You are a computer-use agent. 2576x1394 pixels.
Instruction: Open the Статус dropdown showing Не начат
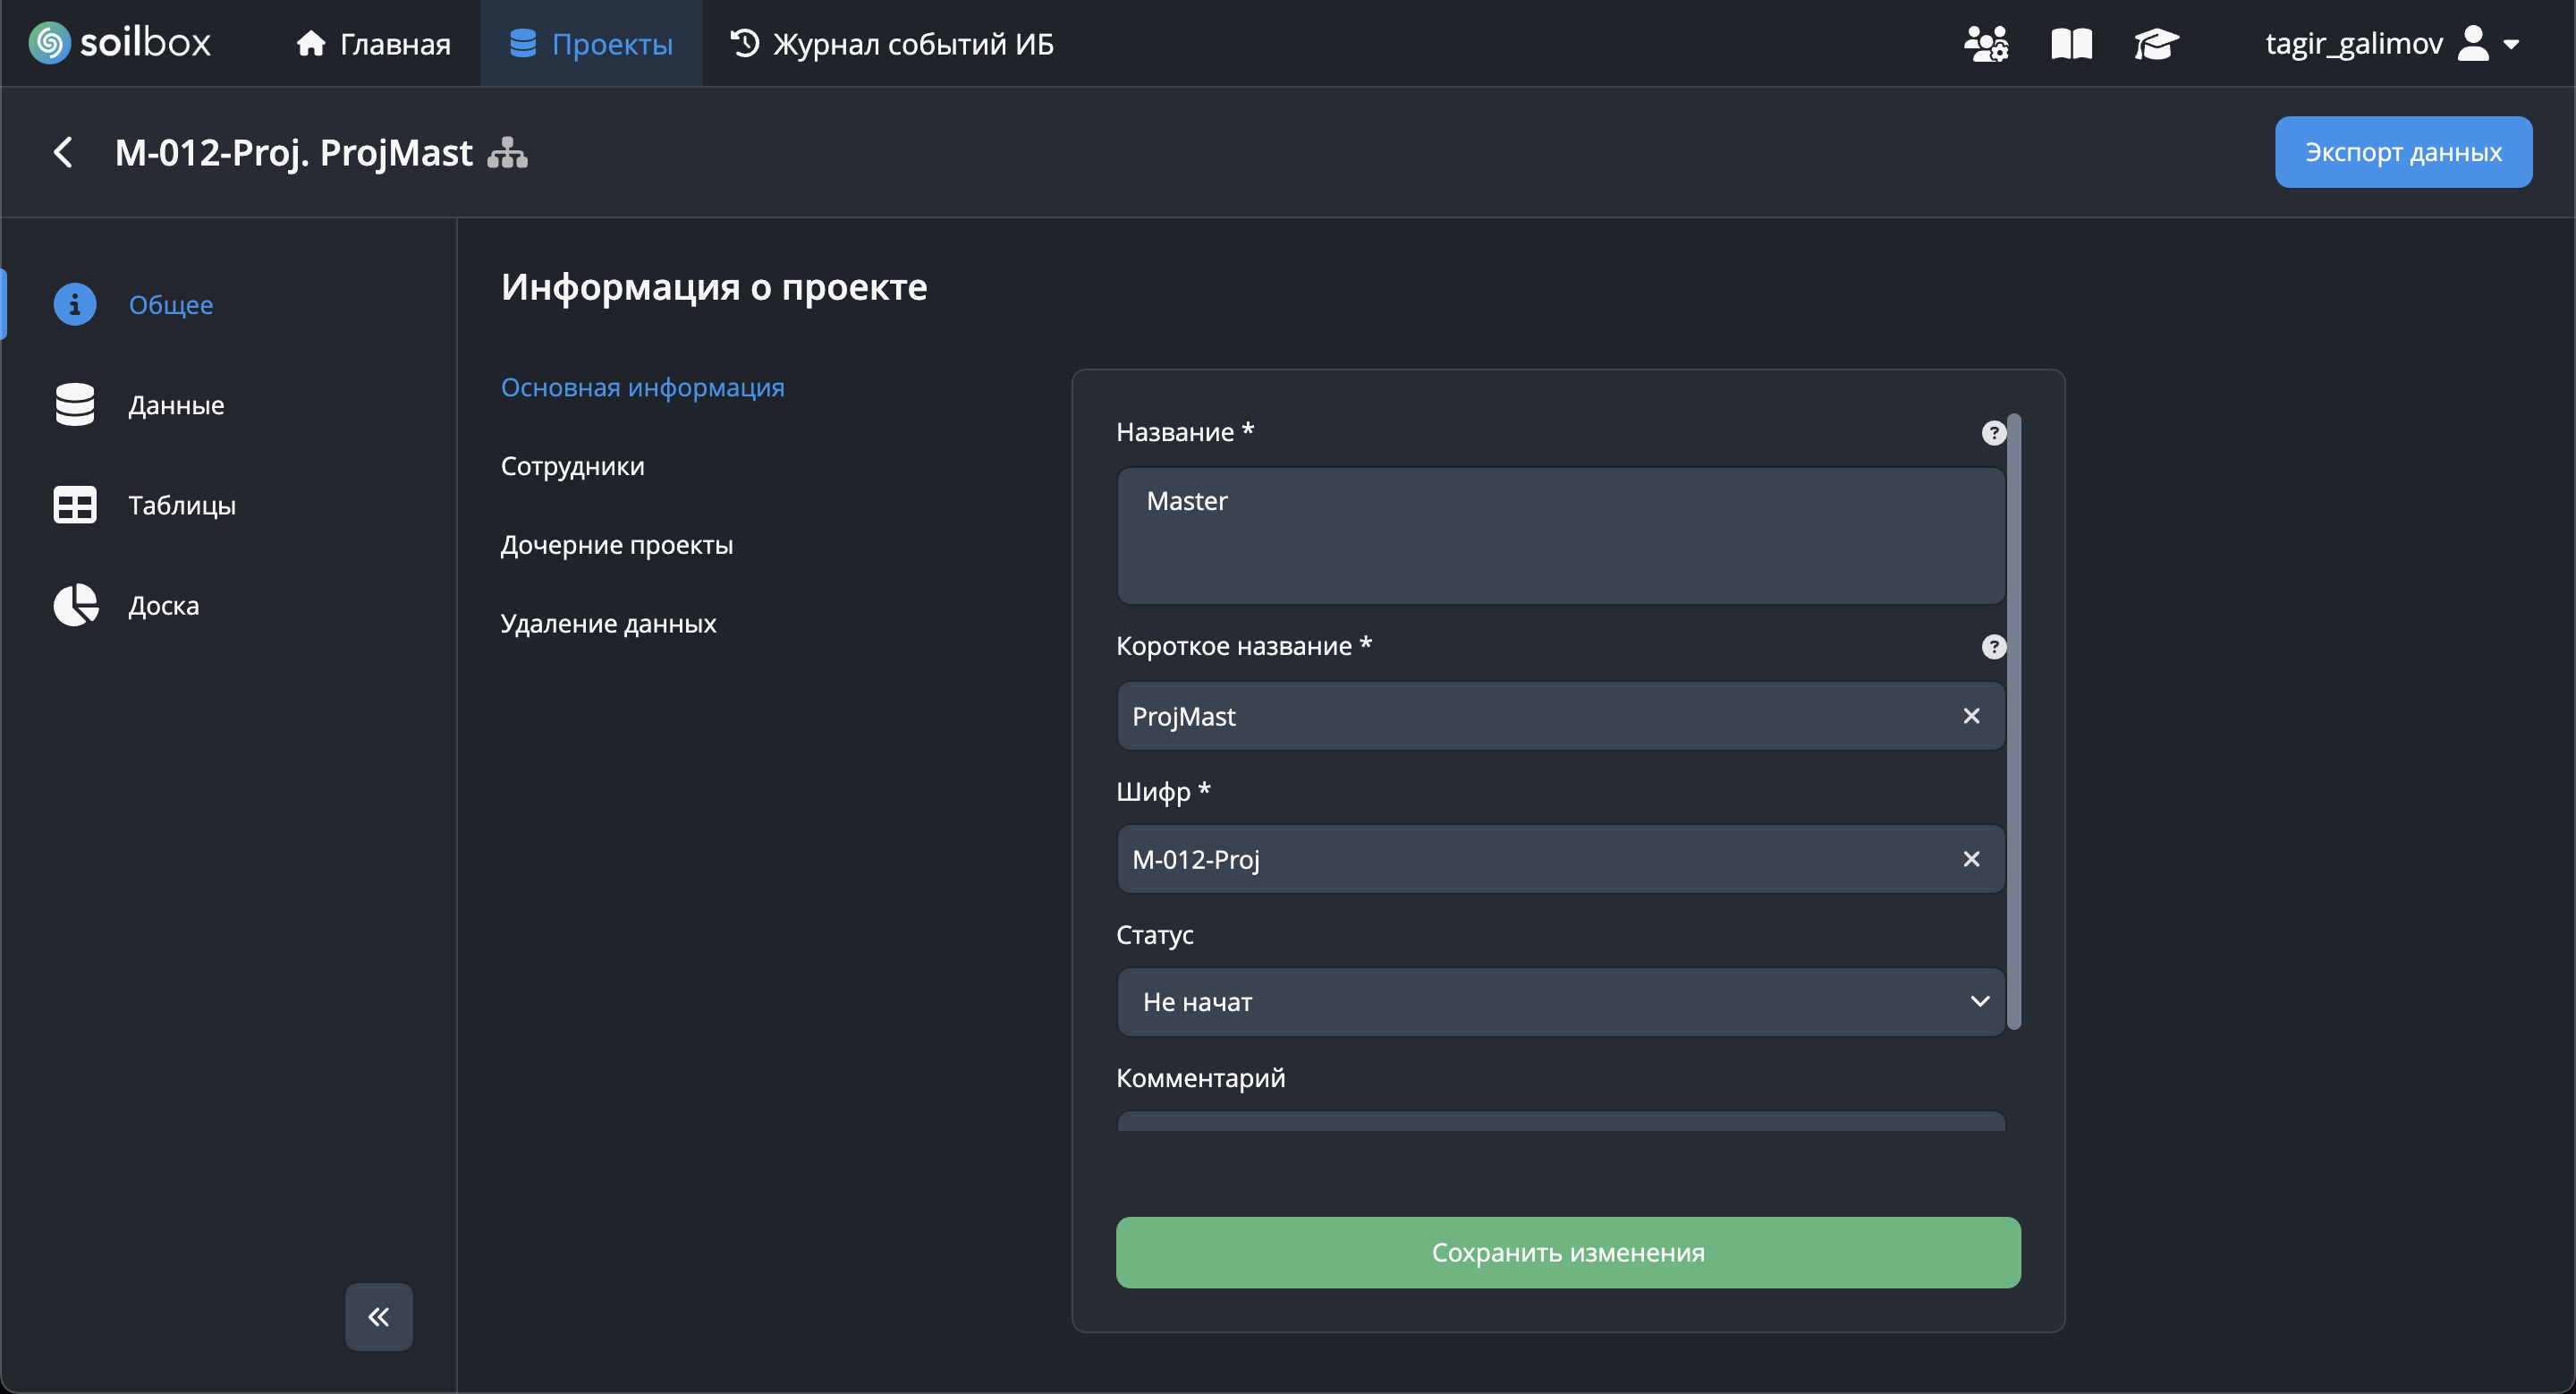point(1560,1001)
